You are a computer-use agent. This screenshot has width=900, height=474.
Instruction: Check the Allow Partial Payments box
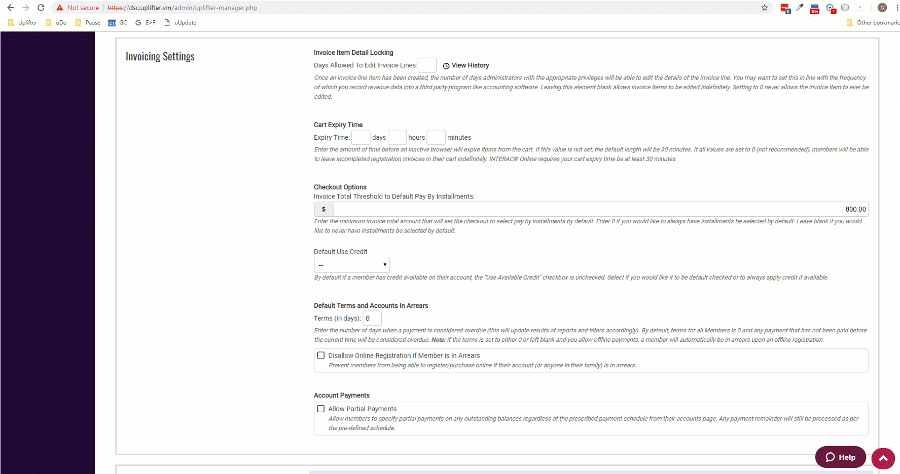[321, 408]
